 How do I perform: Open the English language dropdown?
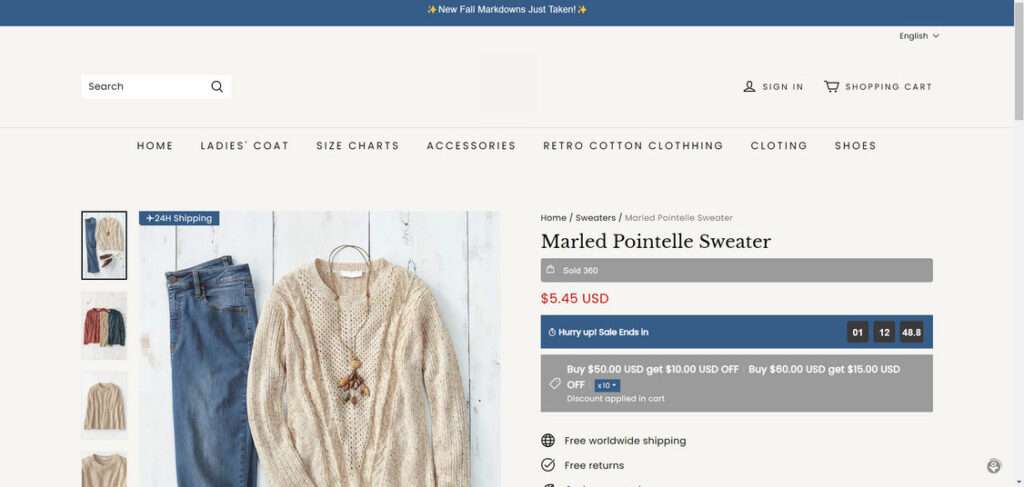click(x=919, y=36)
